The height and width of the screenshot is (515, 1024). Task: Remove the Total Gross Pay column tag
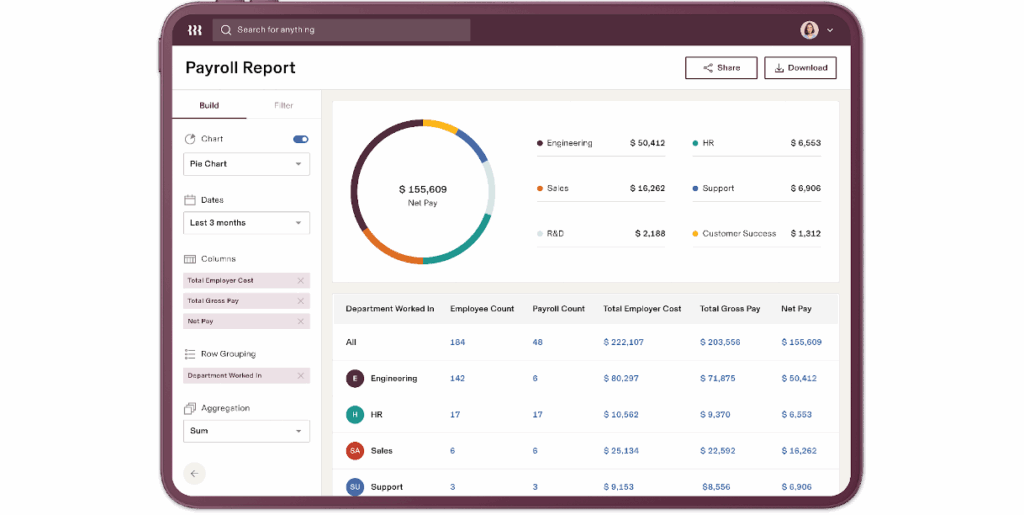point(300,301)
